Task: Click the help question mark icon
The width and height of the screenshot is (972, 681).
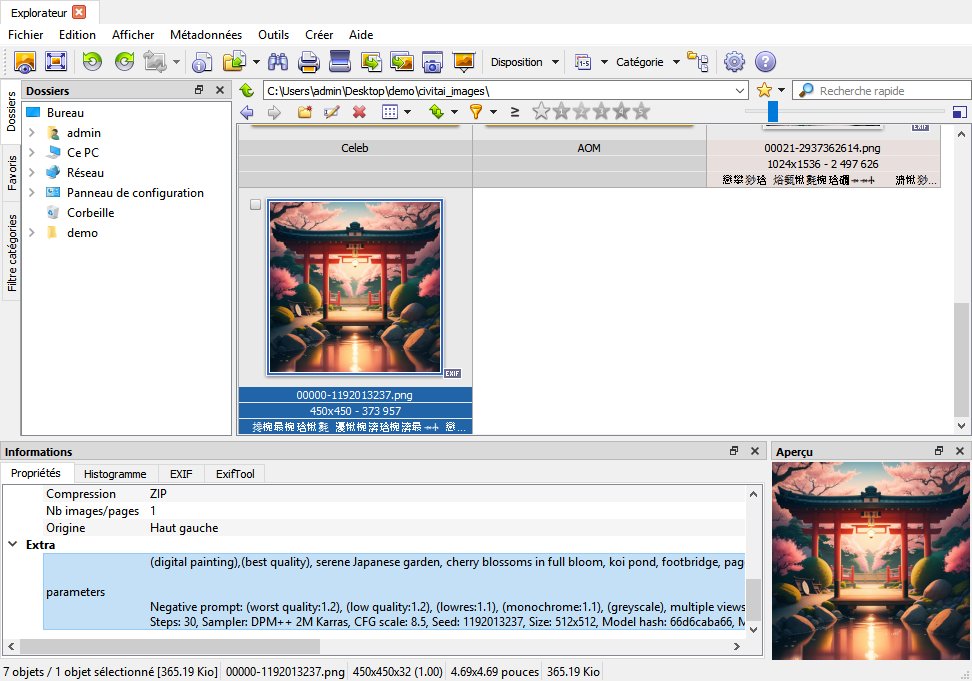Action: [x=766, y=62]
